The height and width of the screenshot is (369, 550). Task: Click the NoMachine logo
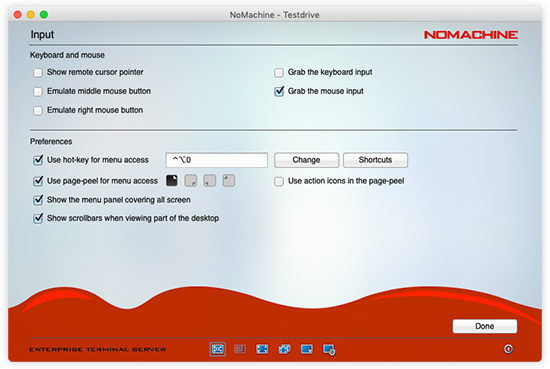(471, 35)
